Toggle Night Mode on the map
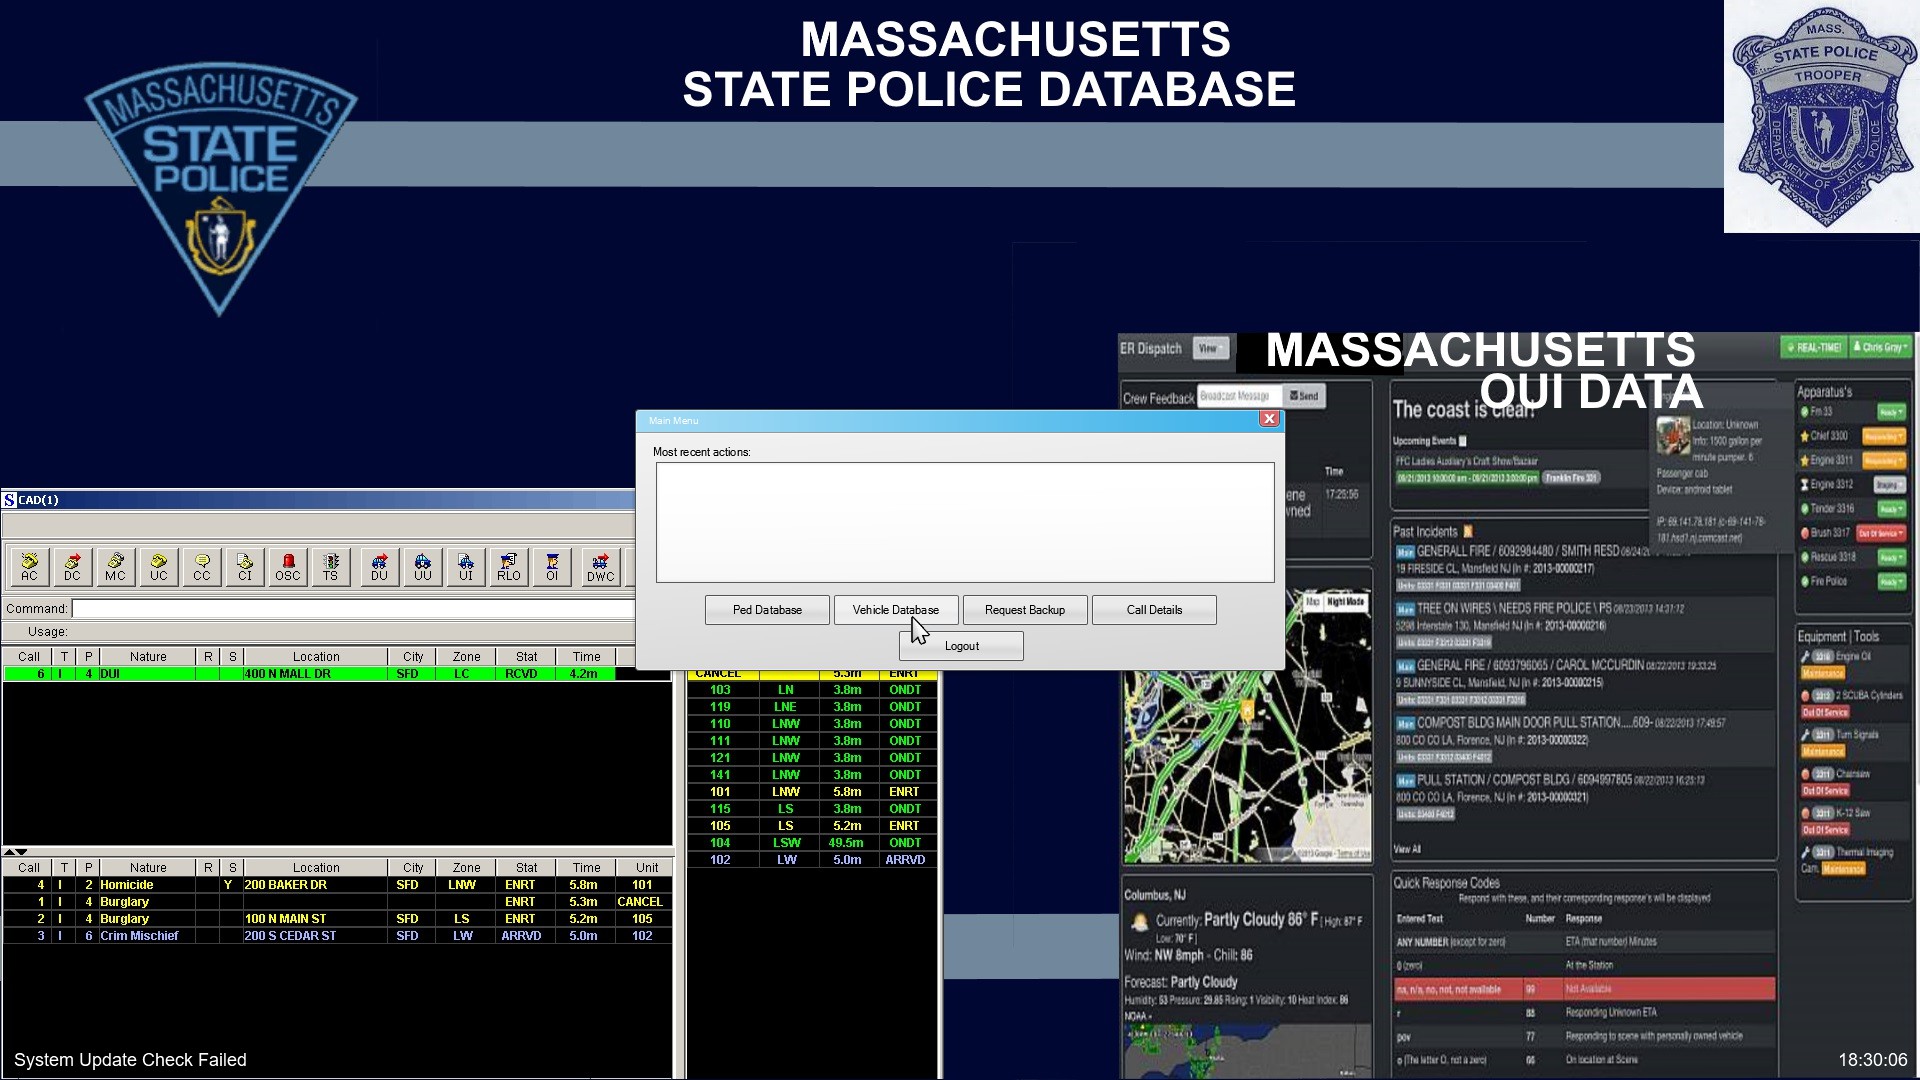This screenshot has width=1920, height=1080. click(1346, 602)
